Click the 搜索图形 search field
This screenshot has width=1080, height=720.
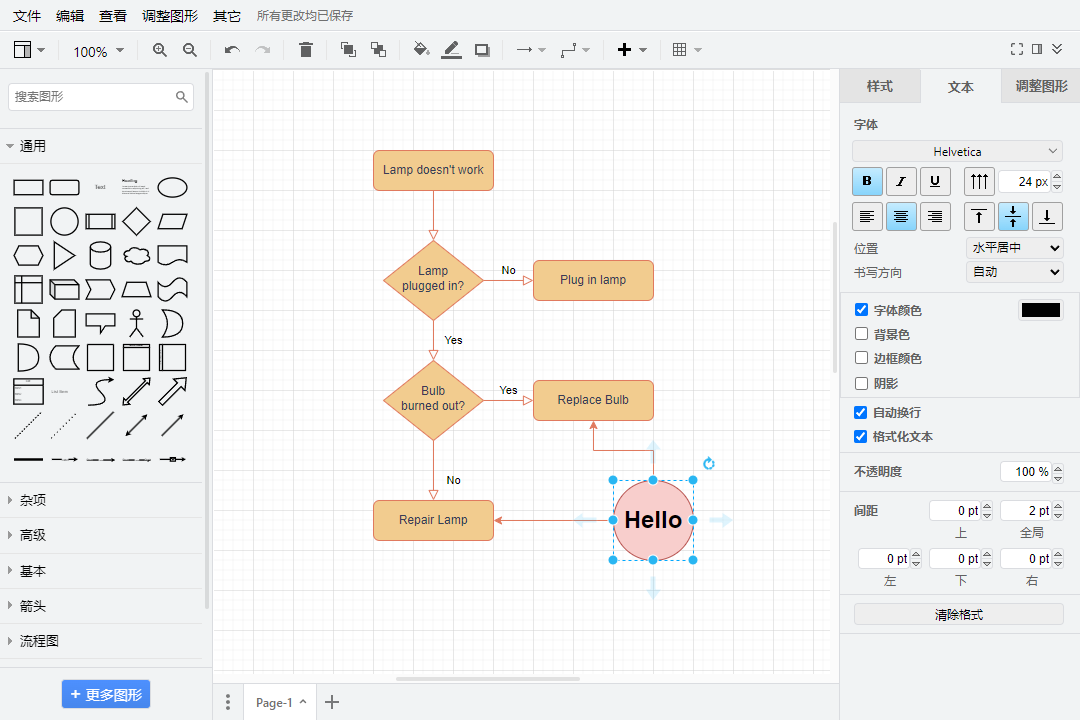click(92, 97)
